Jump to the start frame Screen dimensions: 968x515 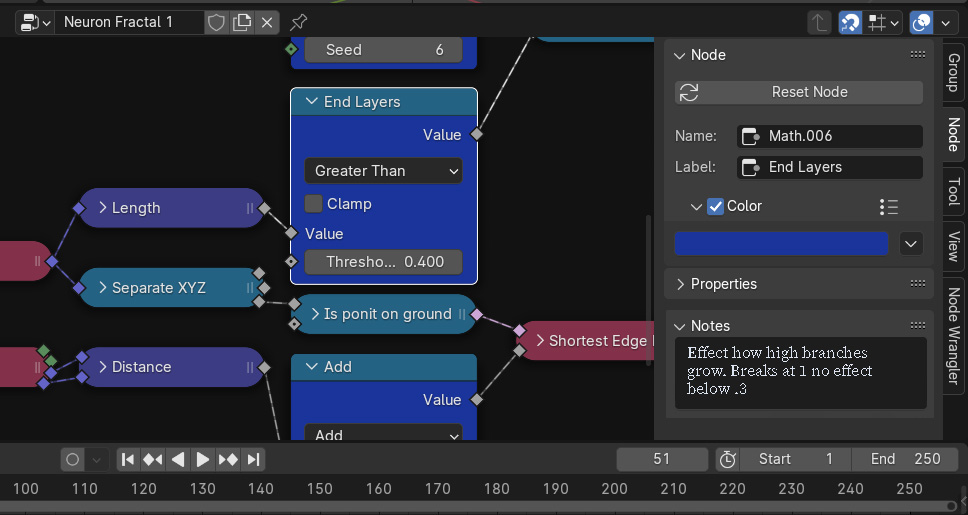(128, 460)
